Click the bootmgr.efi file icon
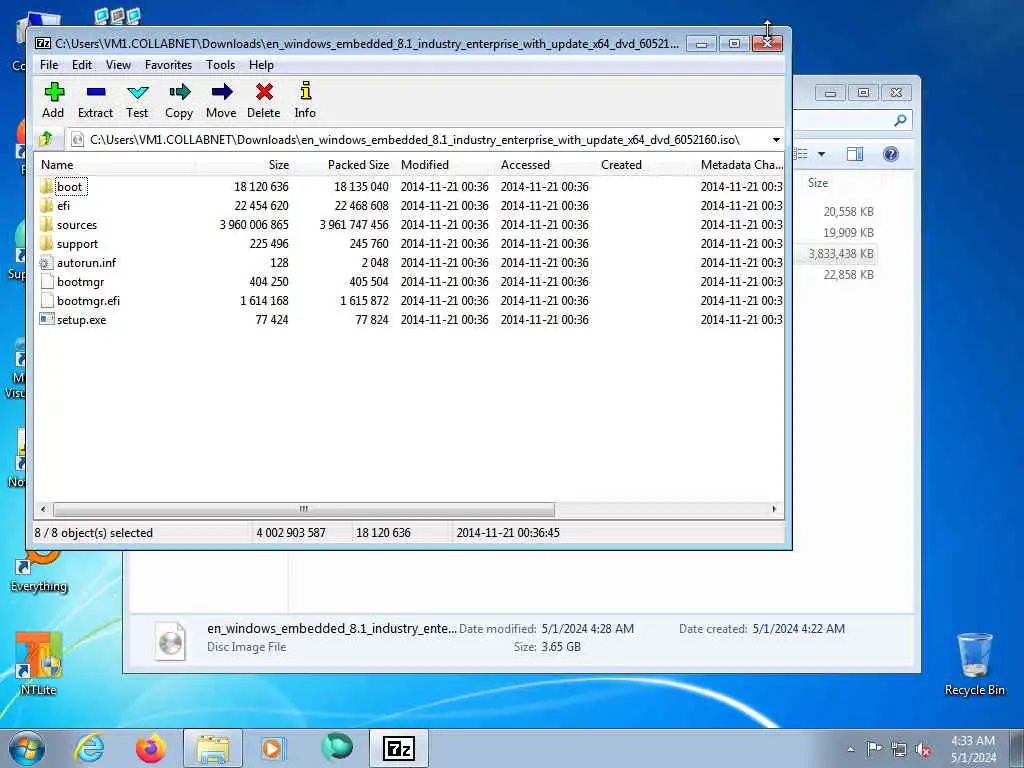 coord(46,300)
